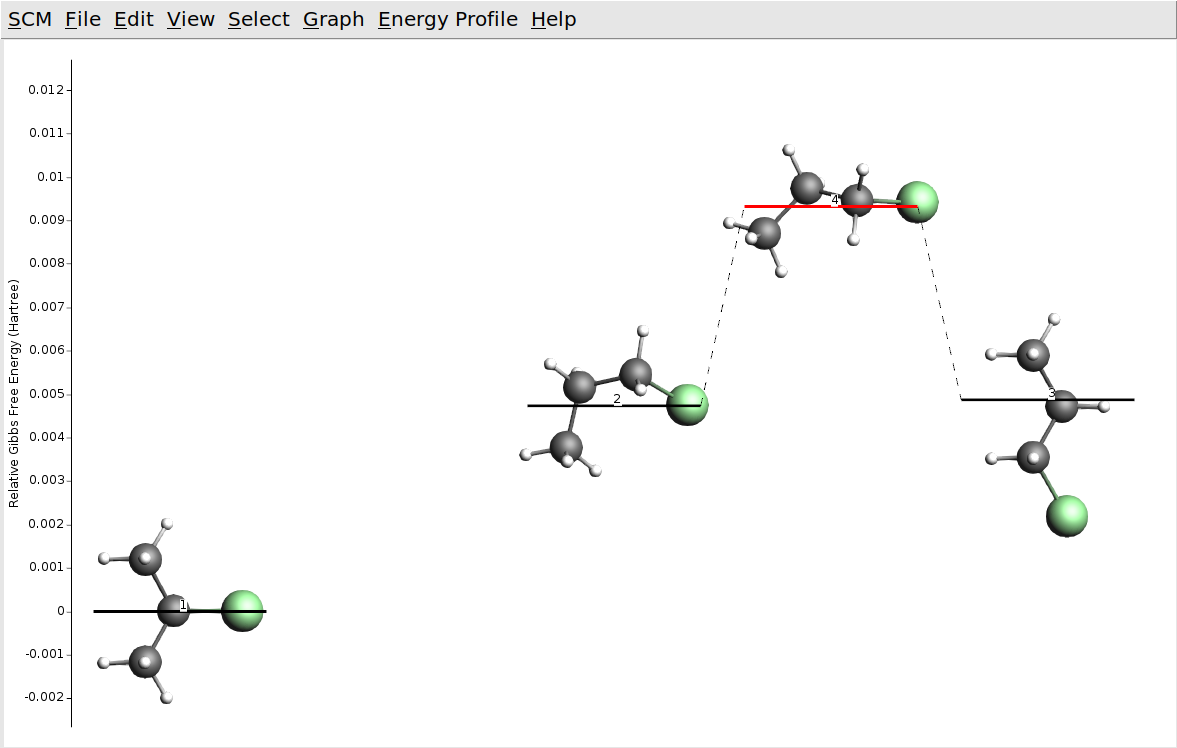
Task: Open the Energy Profile menu
Action: 447,20
